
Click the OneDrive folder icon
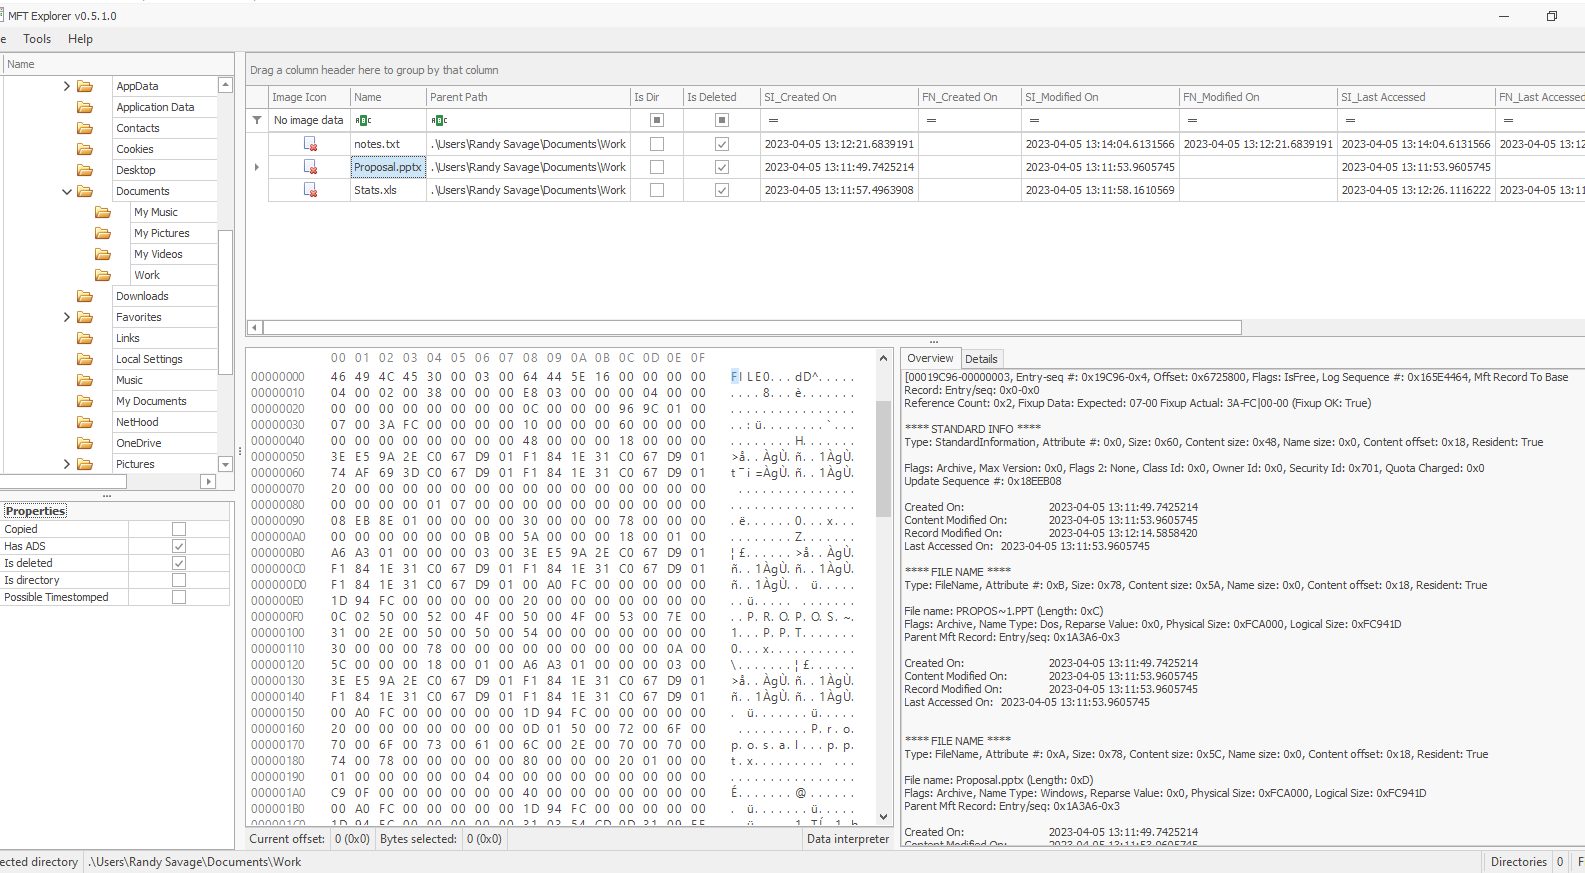tap(85, 443)
